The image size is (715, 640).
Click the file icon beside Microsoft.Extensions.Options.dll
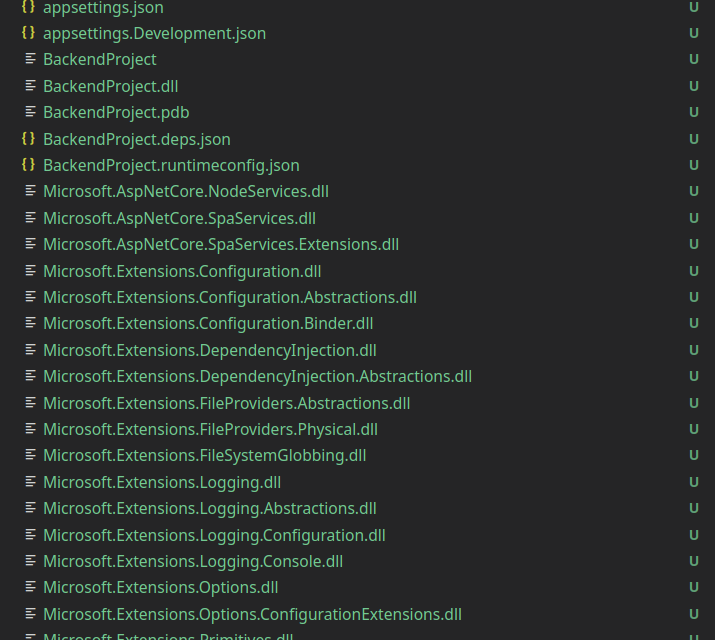coord(31,587)
